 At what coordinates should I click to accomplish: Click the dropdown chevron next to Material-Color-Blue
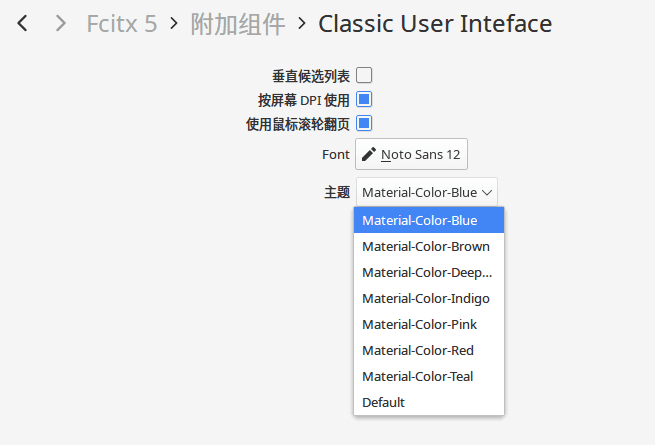pos(487,192)
